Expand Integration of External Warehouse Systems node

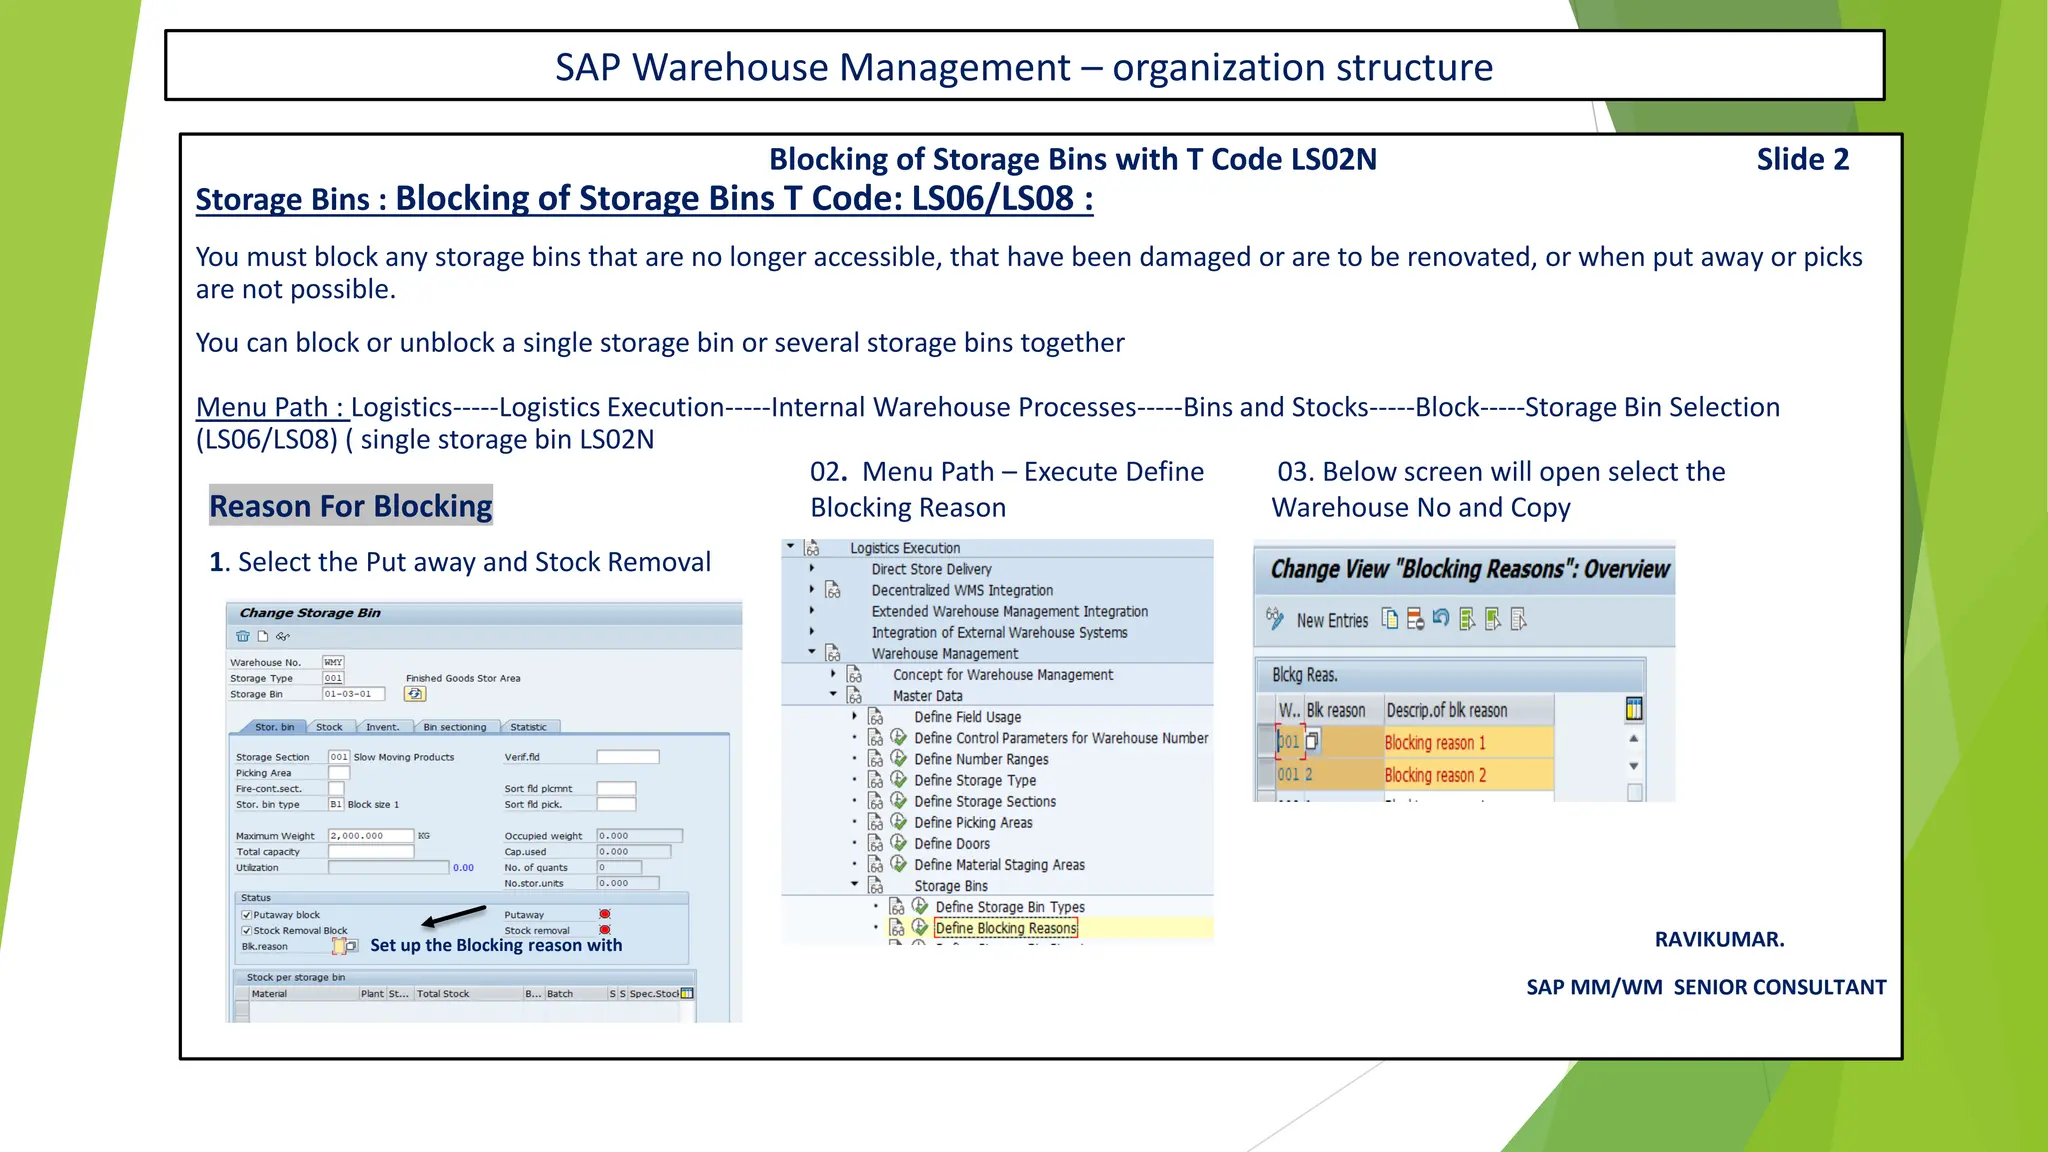pos(812,632)
